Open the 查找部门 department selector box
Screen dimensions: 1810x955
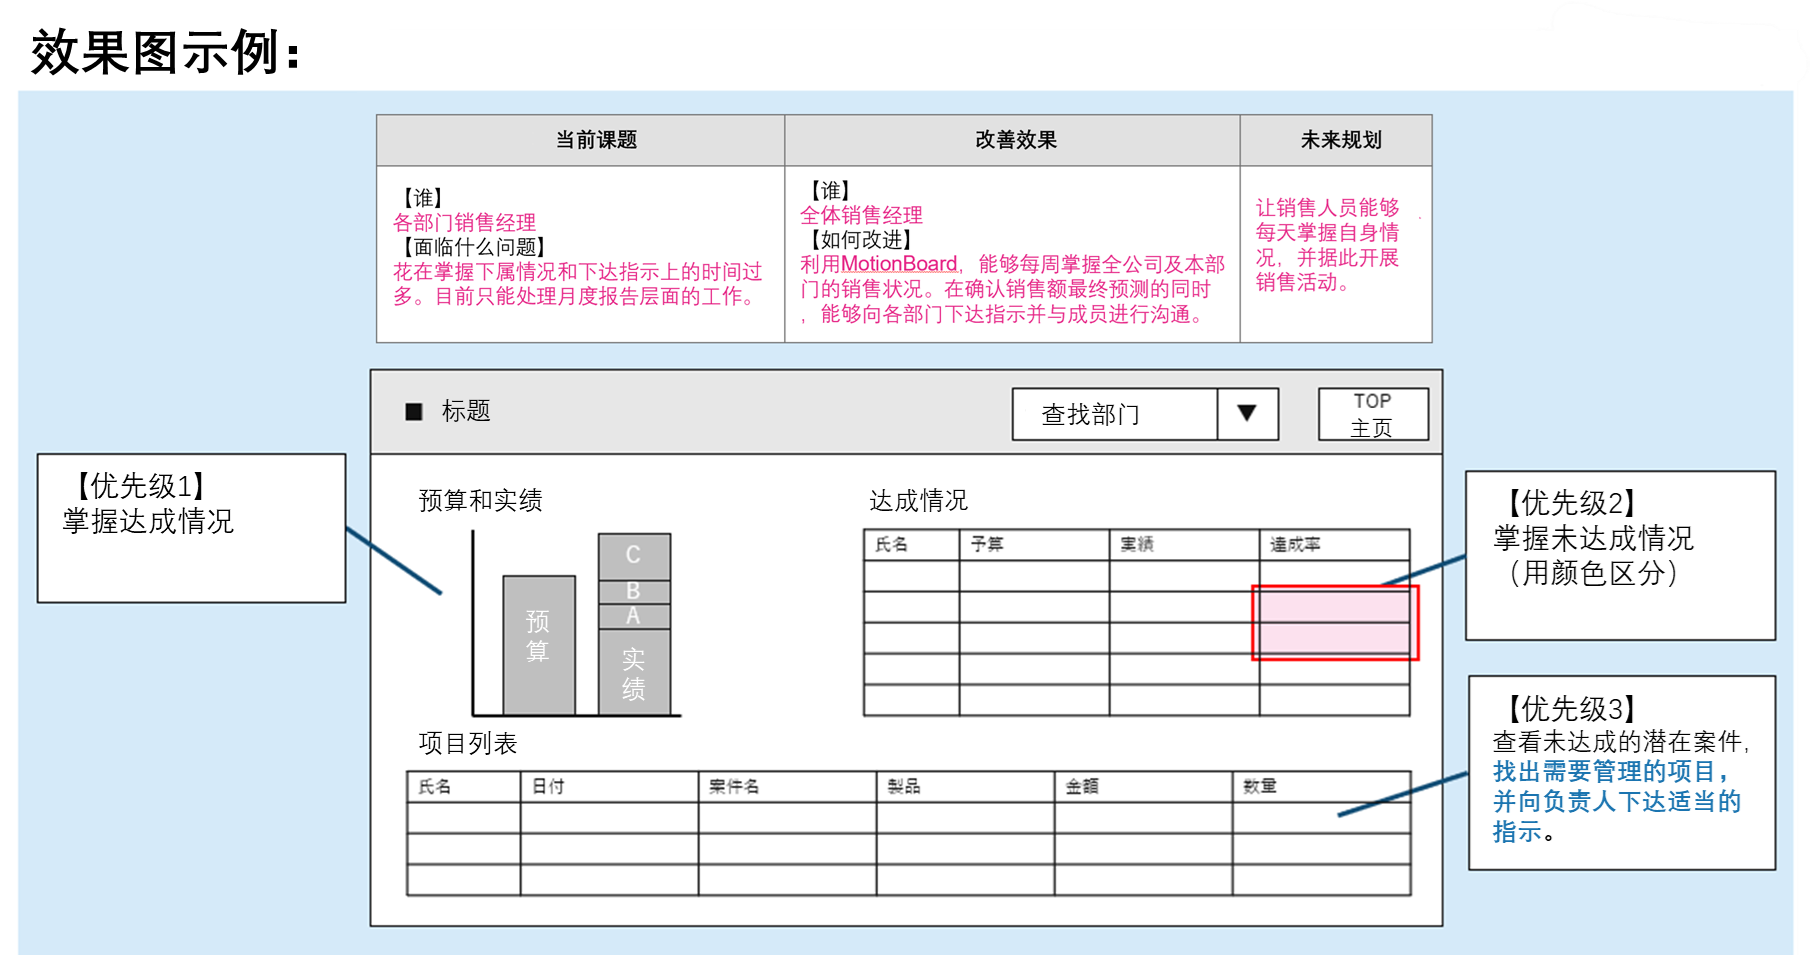pos(1114,414)
